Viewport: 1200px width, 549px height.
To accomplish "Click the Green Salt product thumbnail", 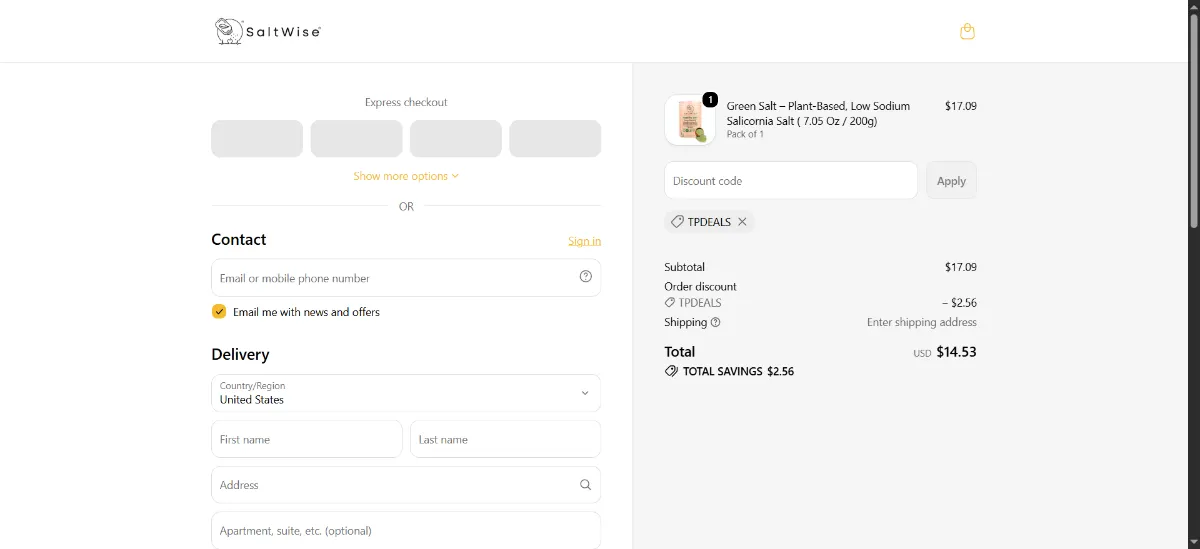I will click(x=690, y=120).
